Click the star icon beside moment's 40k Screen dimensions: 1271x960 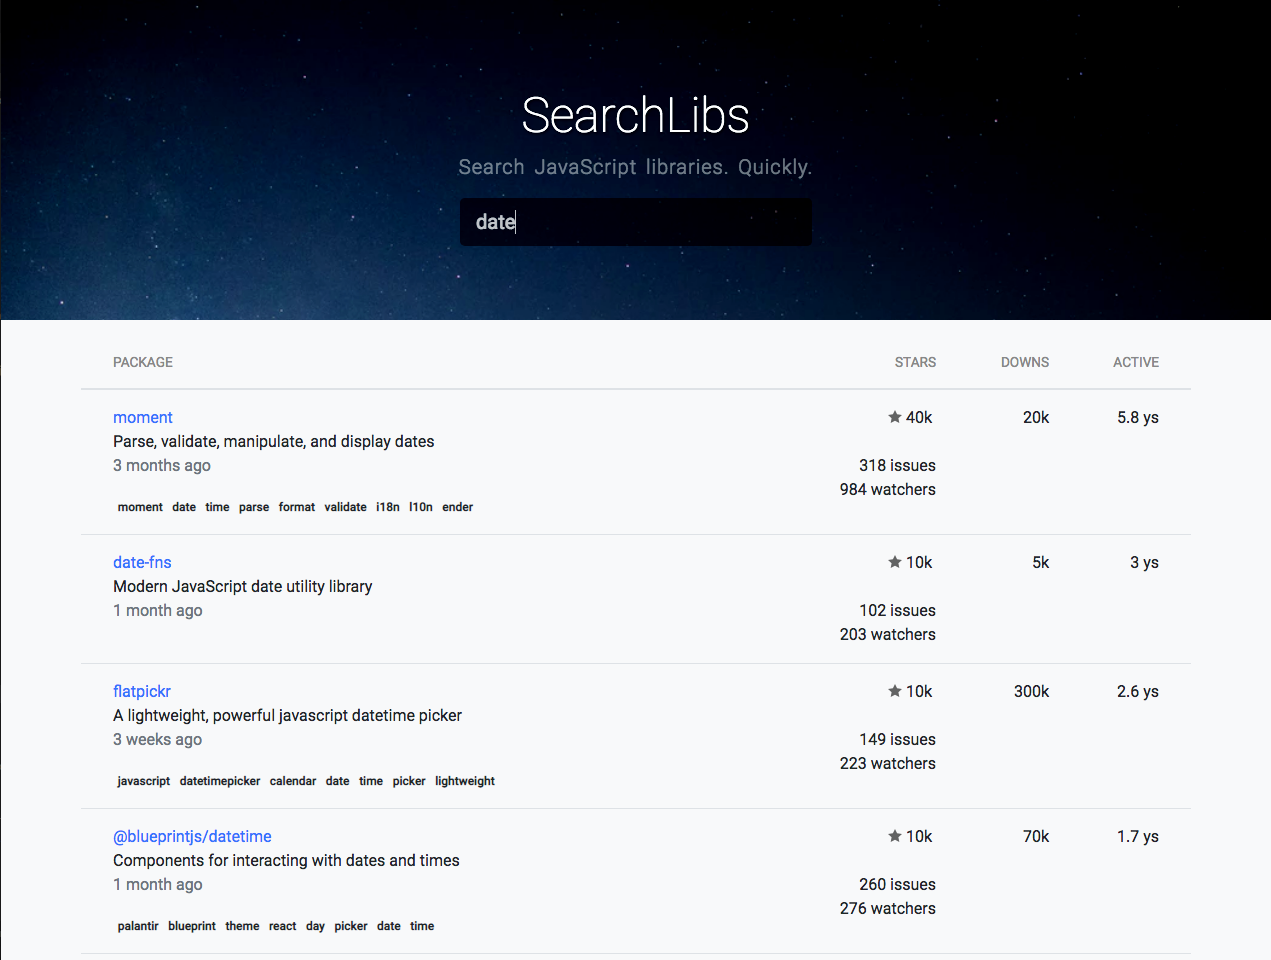(895, 417)
